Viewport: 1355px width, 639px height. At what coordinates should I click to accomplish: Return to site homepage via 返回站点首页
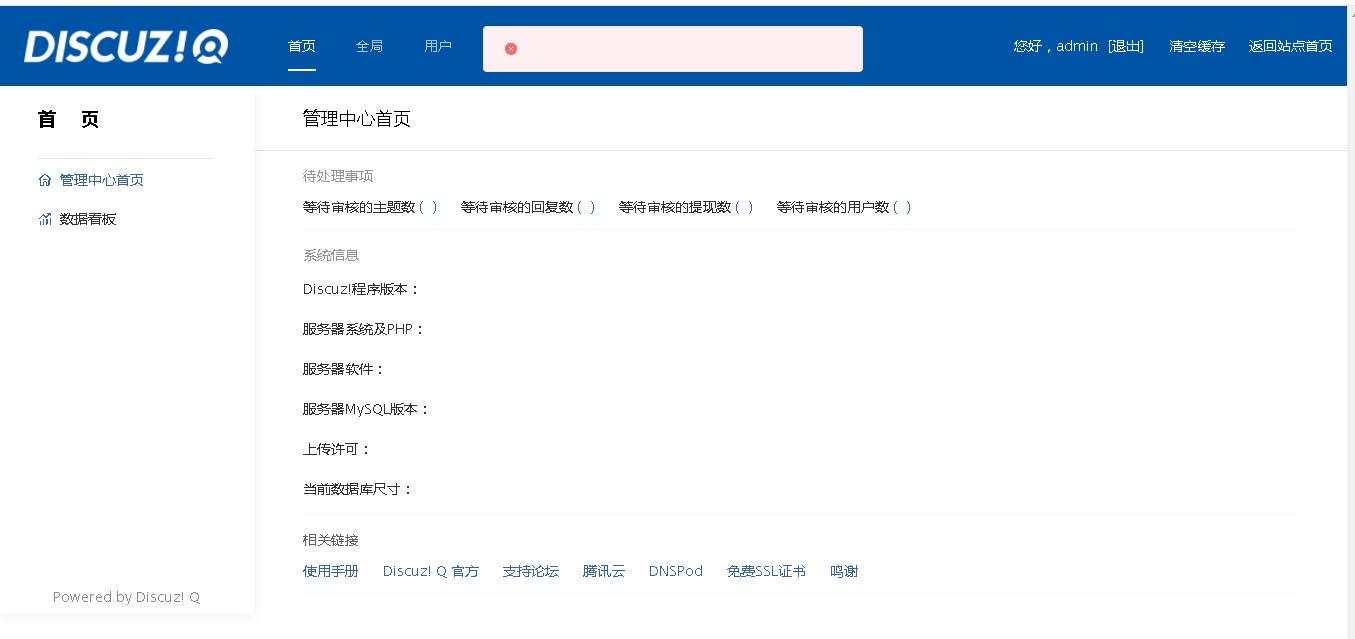tap(1289, 46)
